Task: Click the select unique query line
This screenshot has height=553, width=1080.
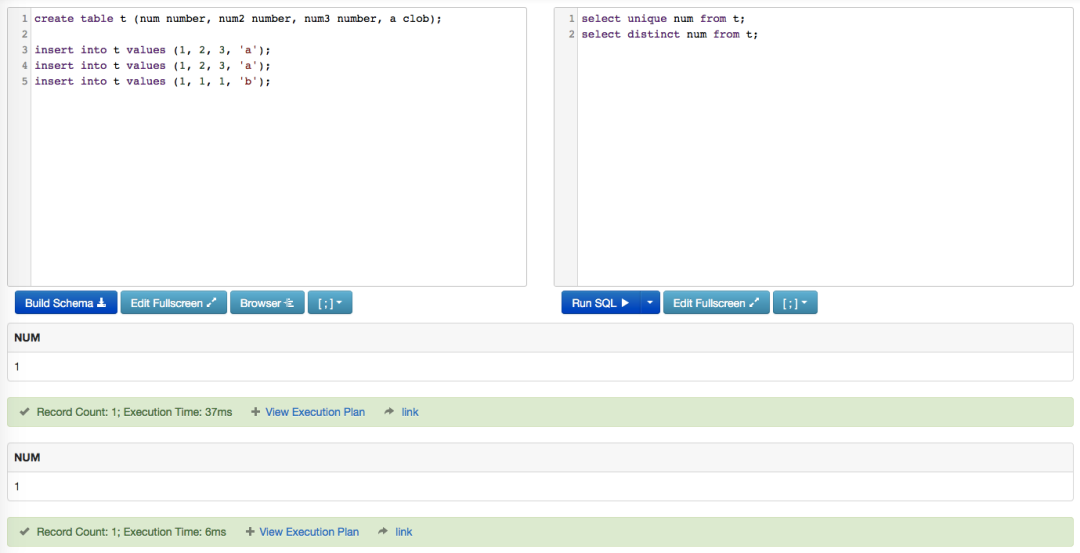Action: (x=663, y=19)
